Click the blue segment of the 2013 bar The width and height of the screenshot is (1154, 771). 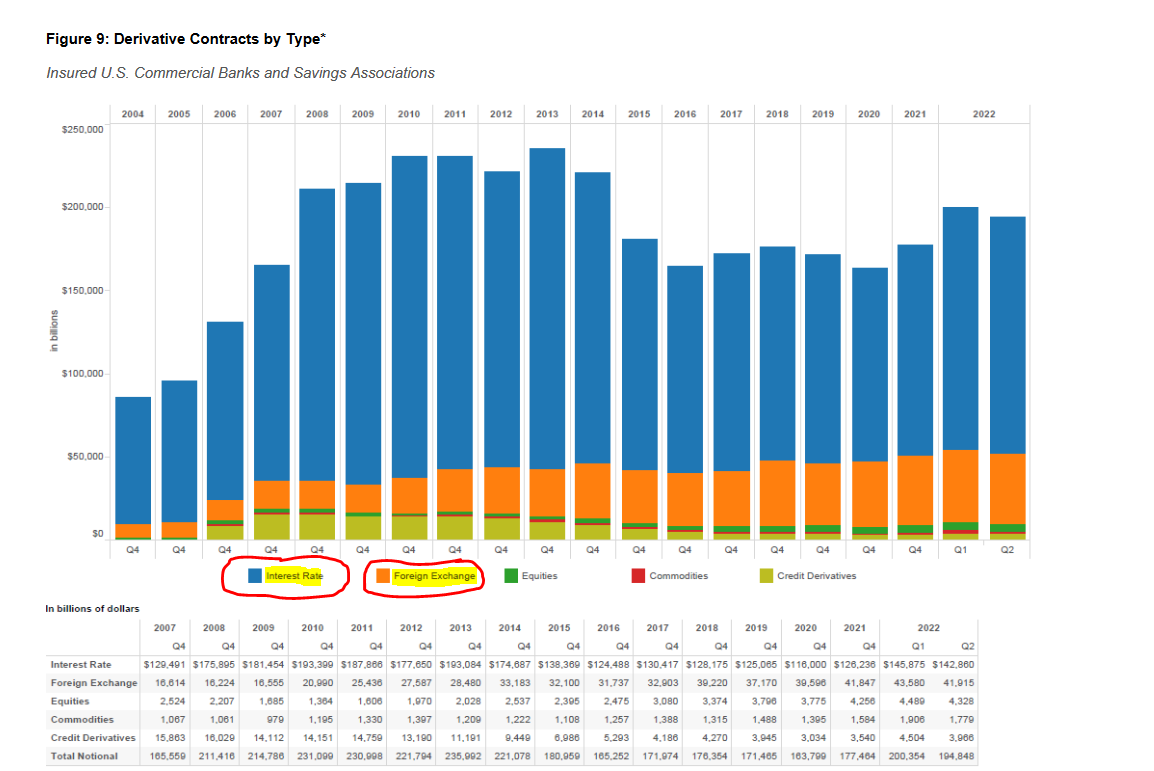click(x=547, y=309)
